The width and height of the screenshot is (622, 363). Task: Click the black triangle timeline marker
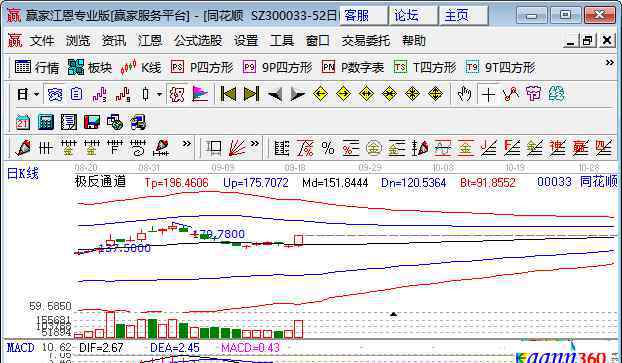pos(393,314)
